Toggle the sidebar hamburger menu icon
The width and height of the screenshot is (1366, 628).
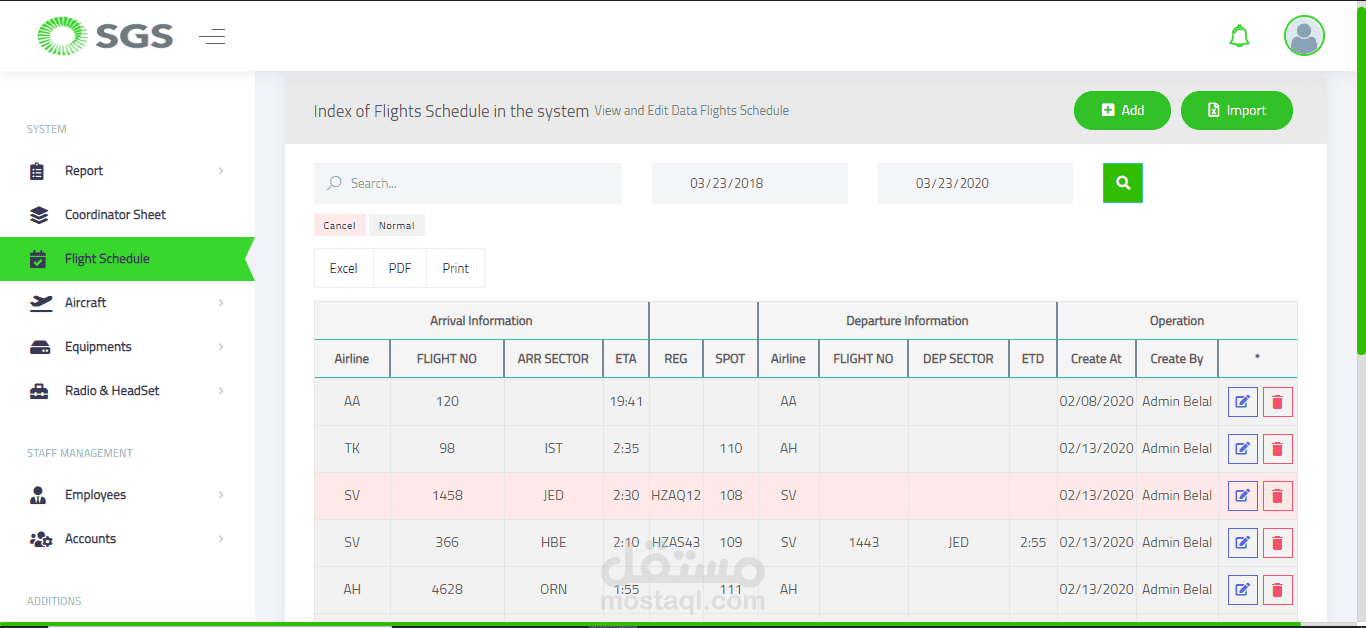[x=212, y=38]
